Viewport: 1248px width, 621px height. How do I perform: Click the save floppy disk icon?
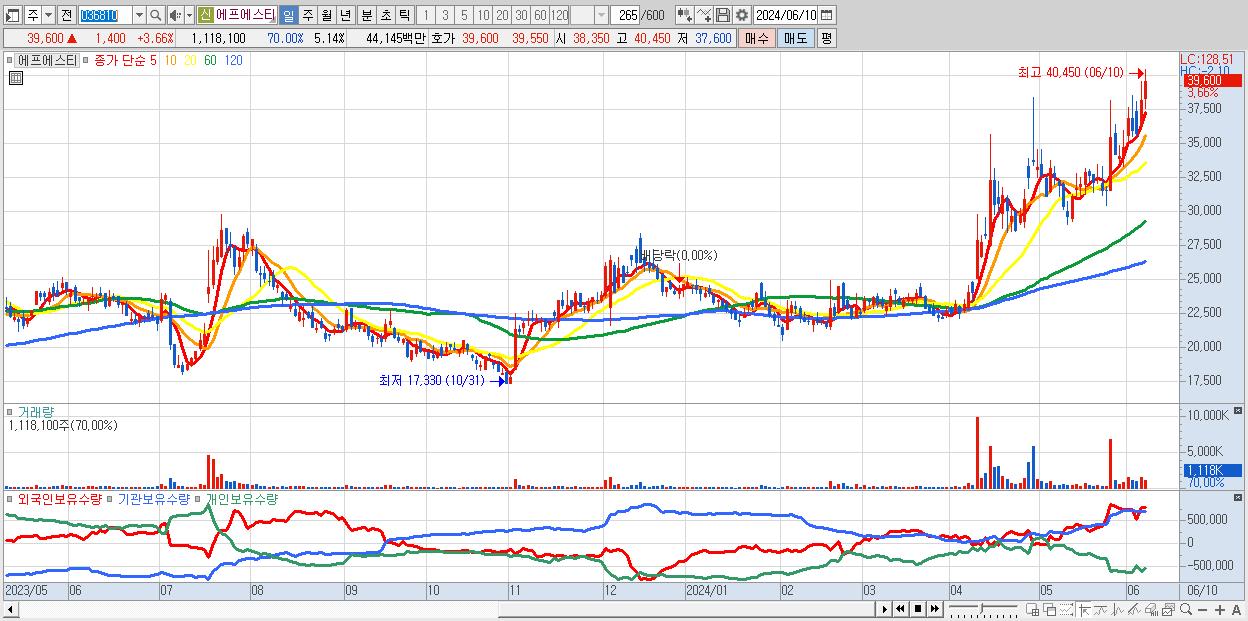[722, 15]
